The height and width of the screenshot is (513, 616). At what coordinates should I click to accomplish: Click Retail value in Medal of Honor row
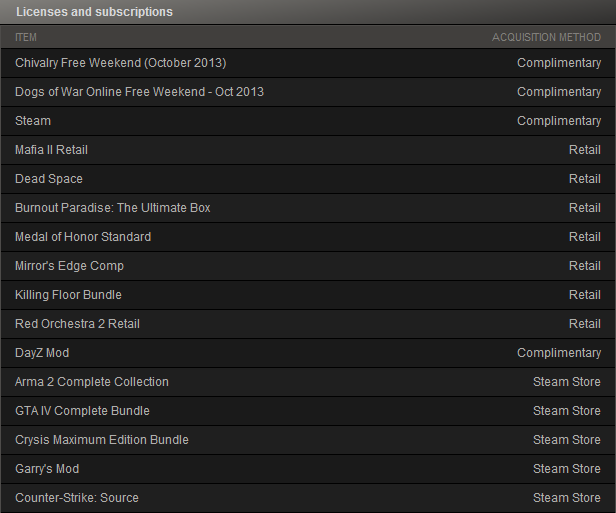585,237
